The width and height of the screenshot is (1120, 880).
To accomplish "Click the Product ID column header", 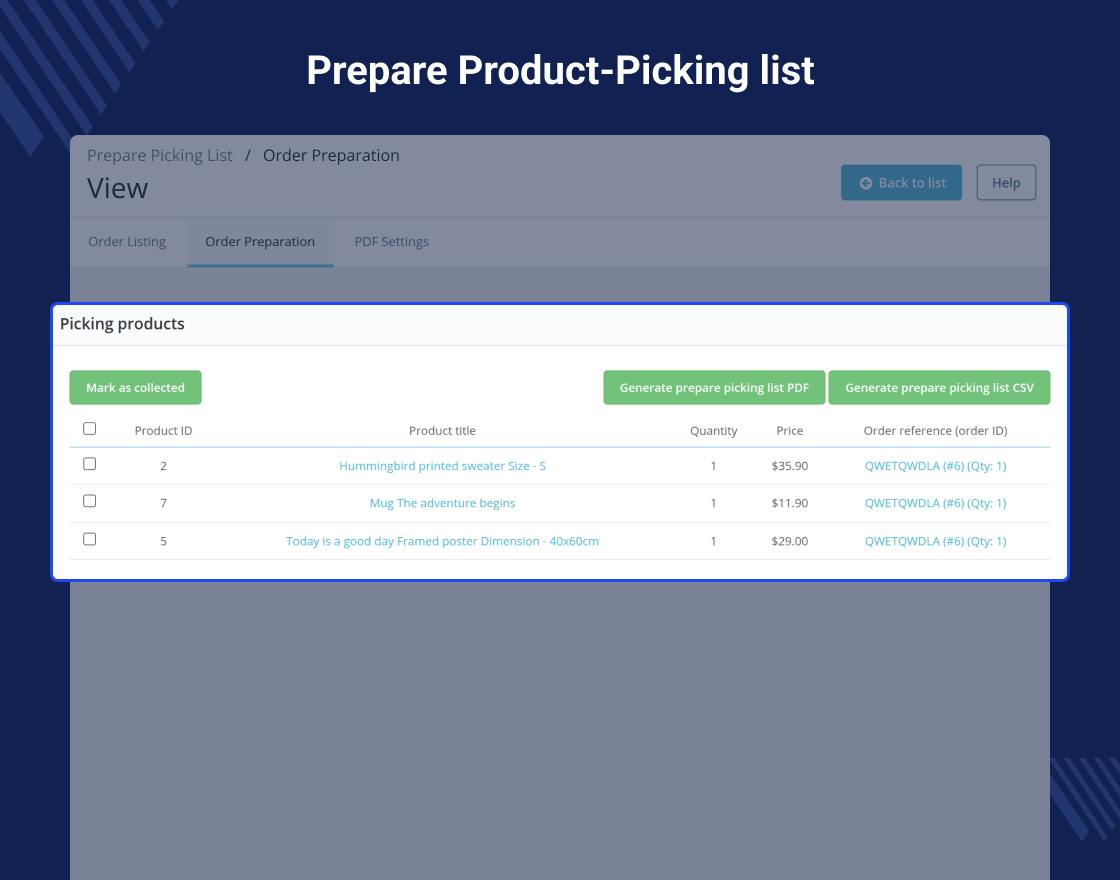I will coord(164,431).
